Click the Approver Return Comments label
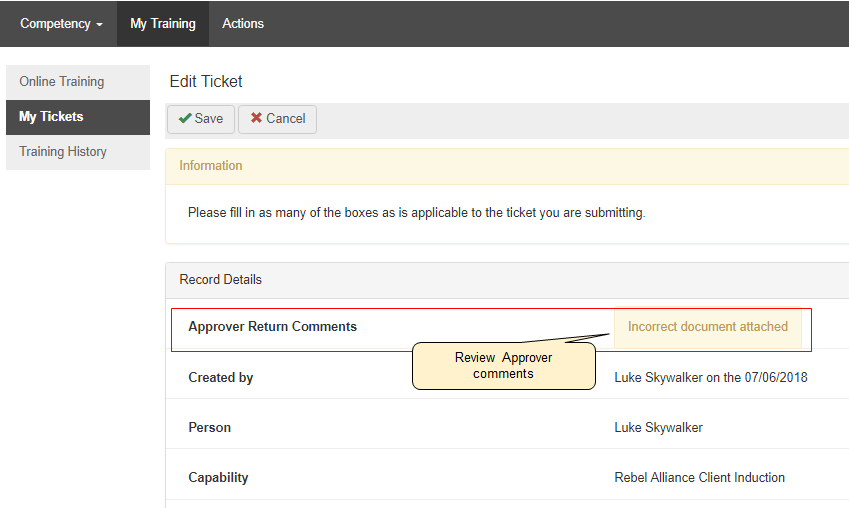The image size is (849, 508). point(272,327)
